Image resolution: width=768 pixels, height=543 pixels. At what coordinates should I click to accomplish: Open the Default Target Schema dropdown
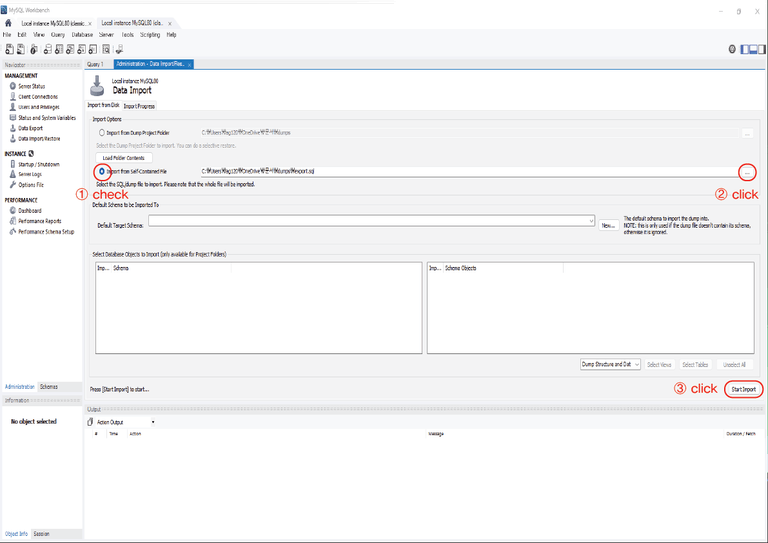(371, 221)
